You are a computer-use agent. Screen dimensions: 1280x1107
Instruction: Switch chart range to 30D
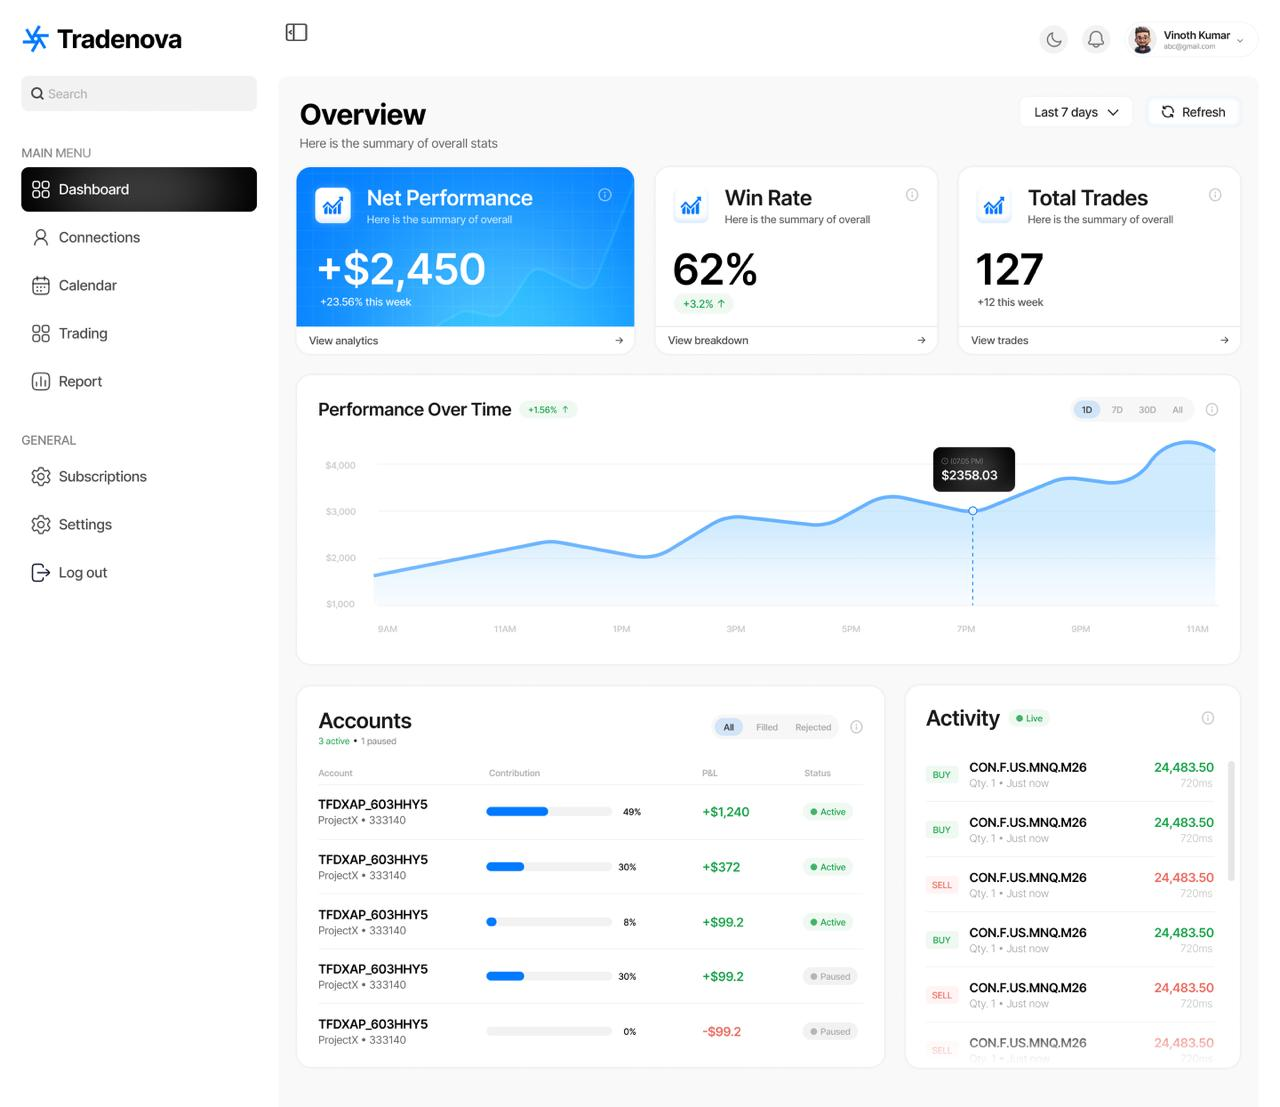coord(1147,410)
